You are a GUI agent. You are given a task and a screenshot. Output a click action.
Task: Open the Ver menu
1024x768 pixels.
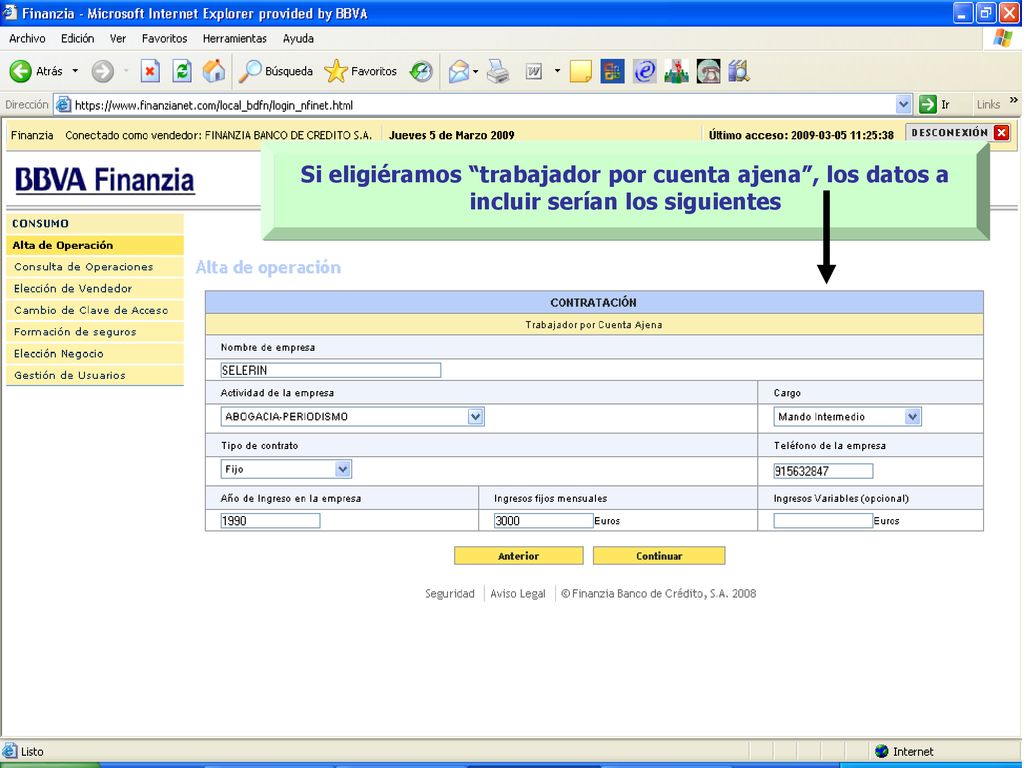(x=118, y=39)
